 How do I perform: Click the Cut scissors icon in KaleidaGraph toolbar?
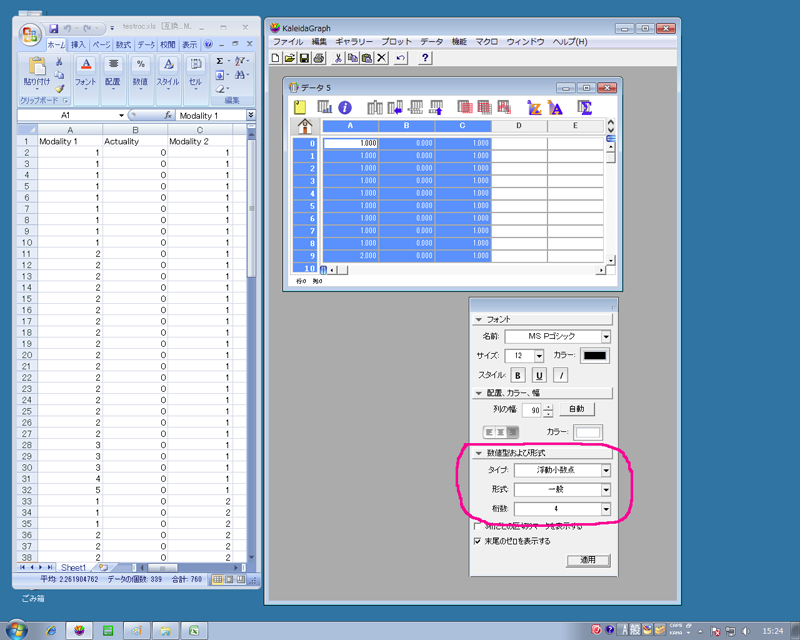(338, 58)
